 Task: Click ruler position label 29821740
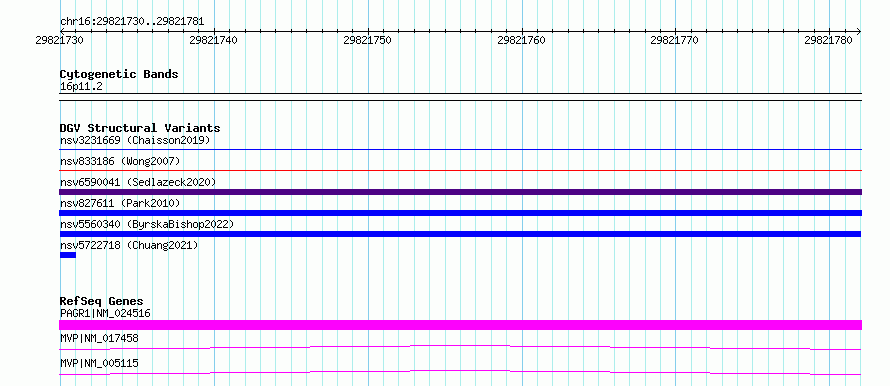pyautogui.click(x=213, y=40)
